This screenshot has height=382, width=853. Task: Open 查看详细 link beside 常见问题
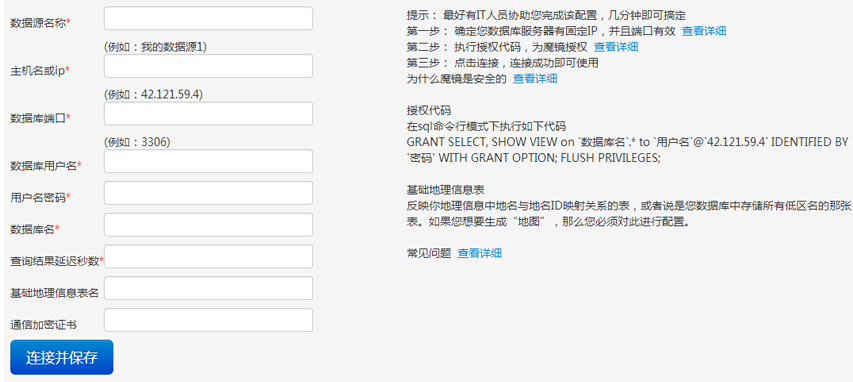(479, 253)
